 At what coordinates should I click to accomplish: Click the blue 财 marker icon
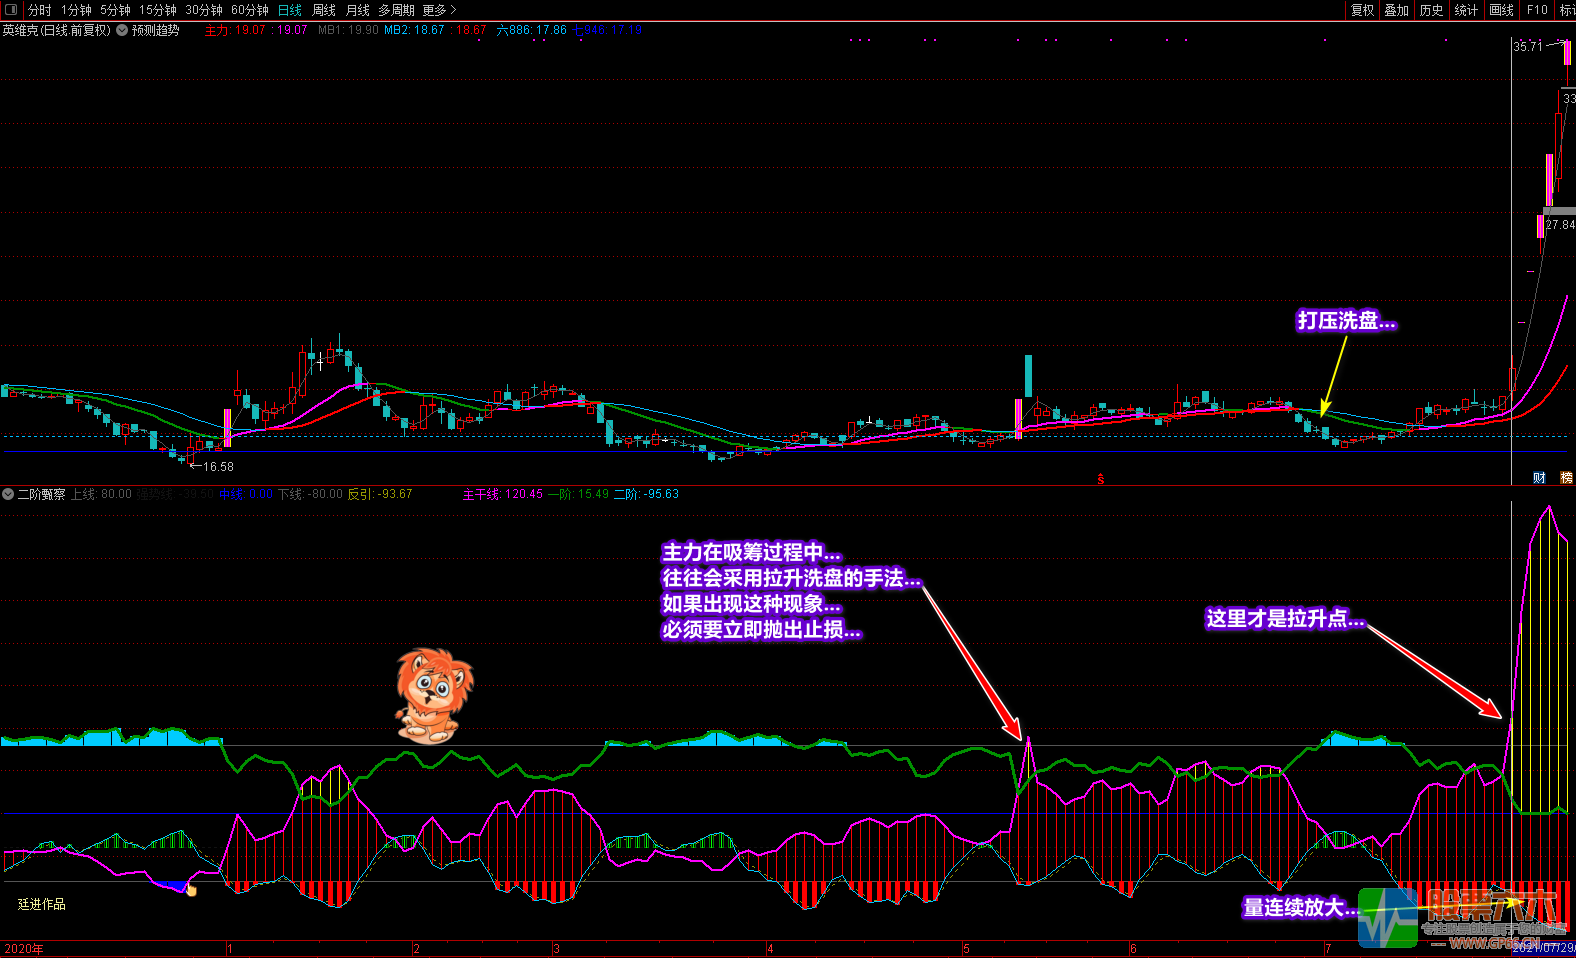coord(1539,478)
